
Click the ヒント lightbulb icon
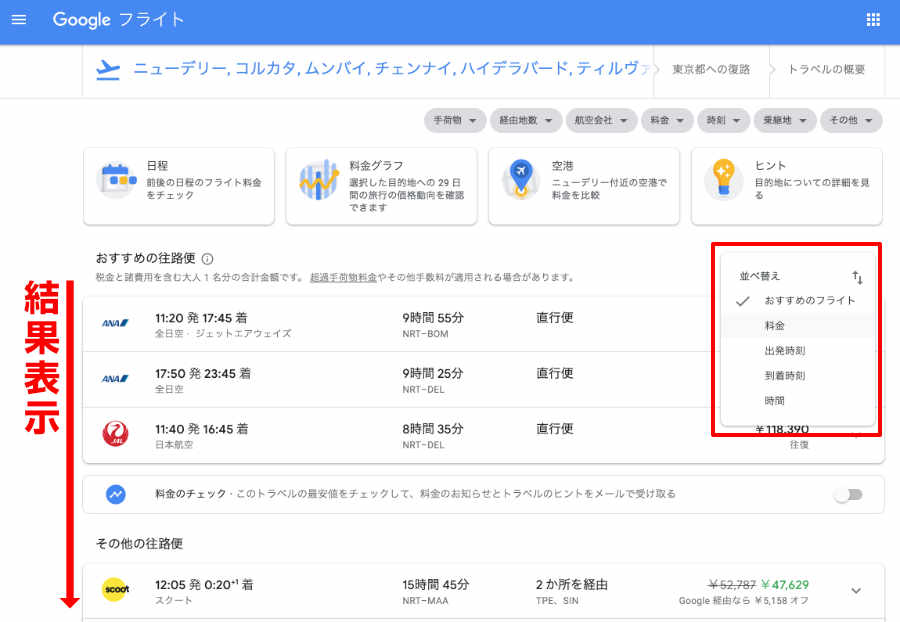(x=723, y=180)
